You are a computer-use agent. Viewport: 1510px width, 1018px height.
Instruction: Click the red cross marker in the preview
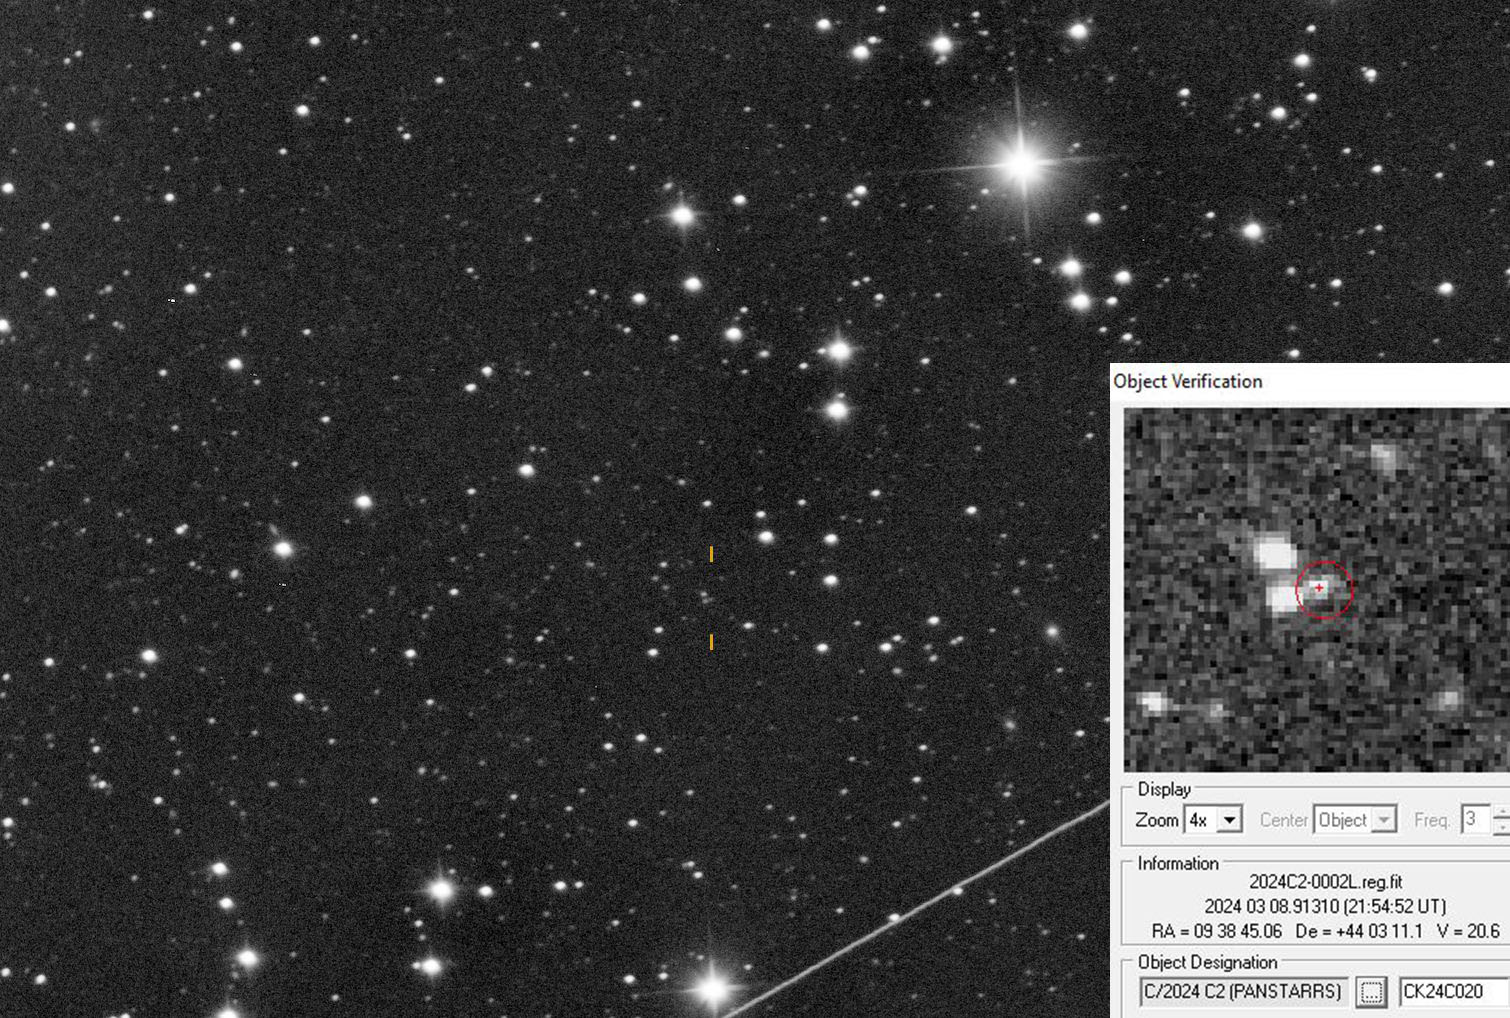tap(1320, 588)
